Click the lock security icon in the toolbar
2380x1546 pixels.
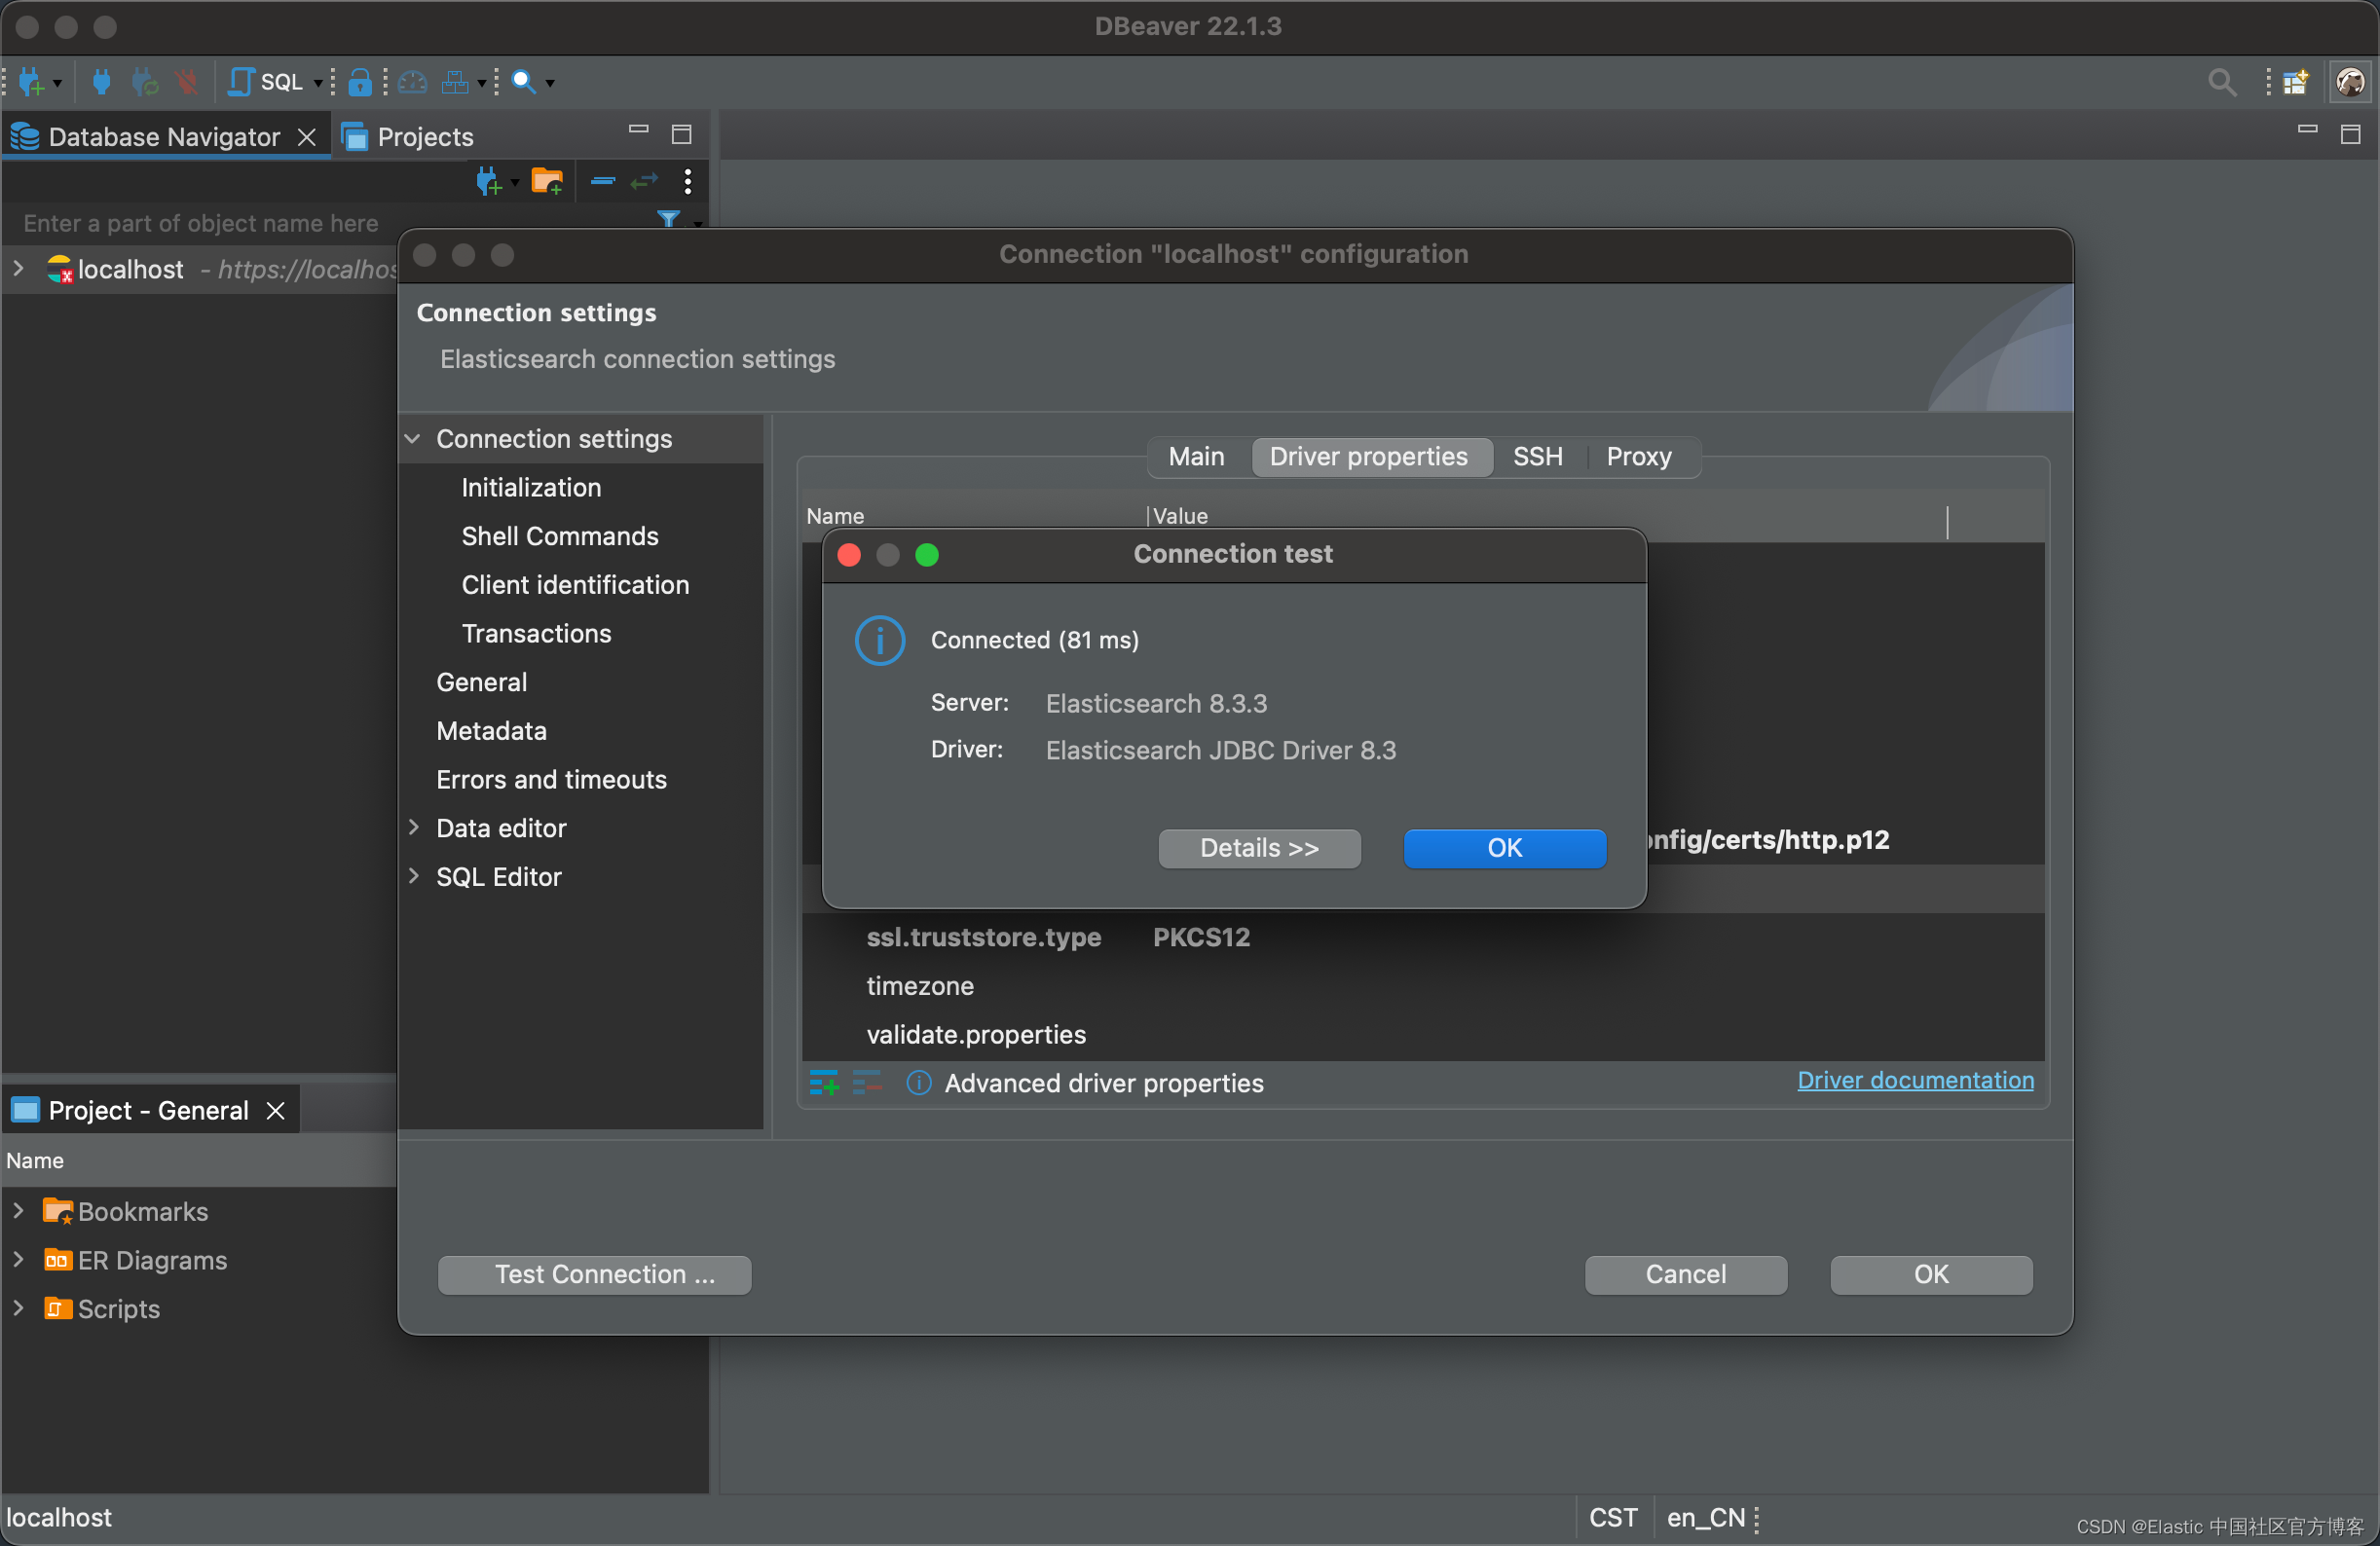[361, 82]
